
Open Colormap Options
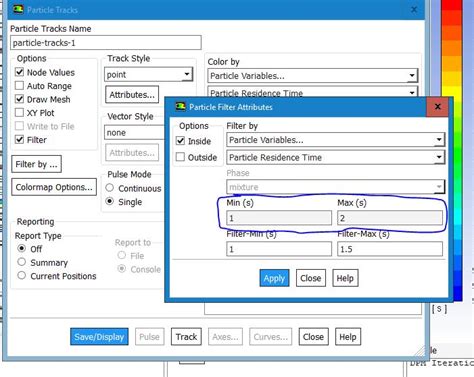[54, 187]
